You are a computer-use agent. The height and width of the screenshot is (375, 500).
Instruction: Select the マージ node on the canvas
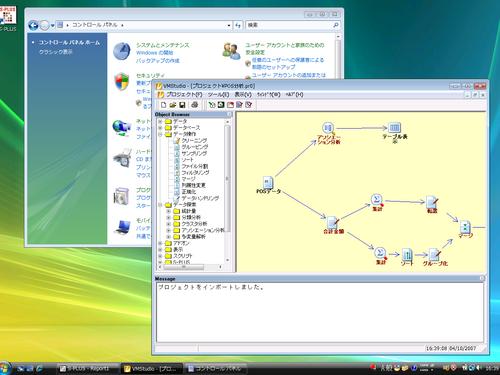pos(465,227)
